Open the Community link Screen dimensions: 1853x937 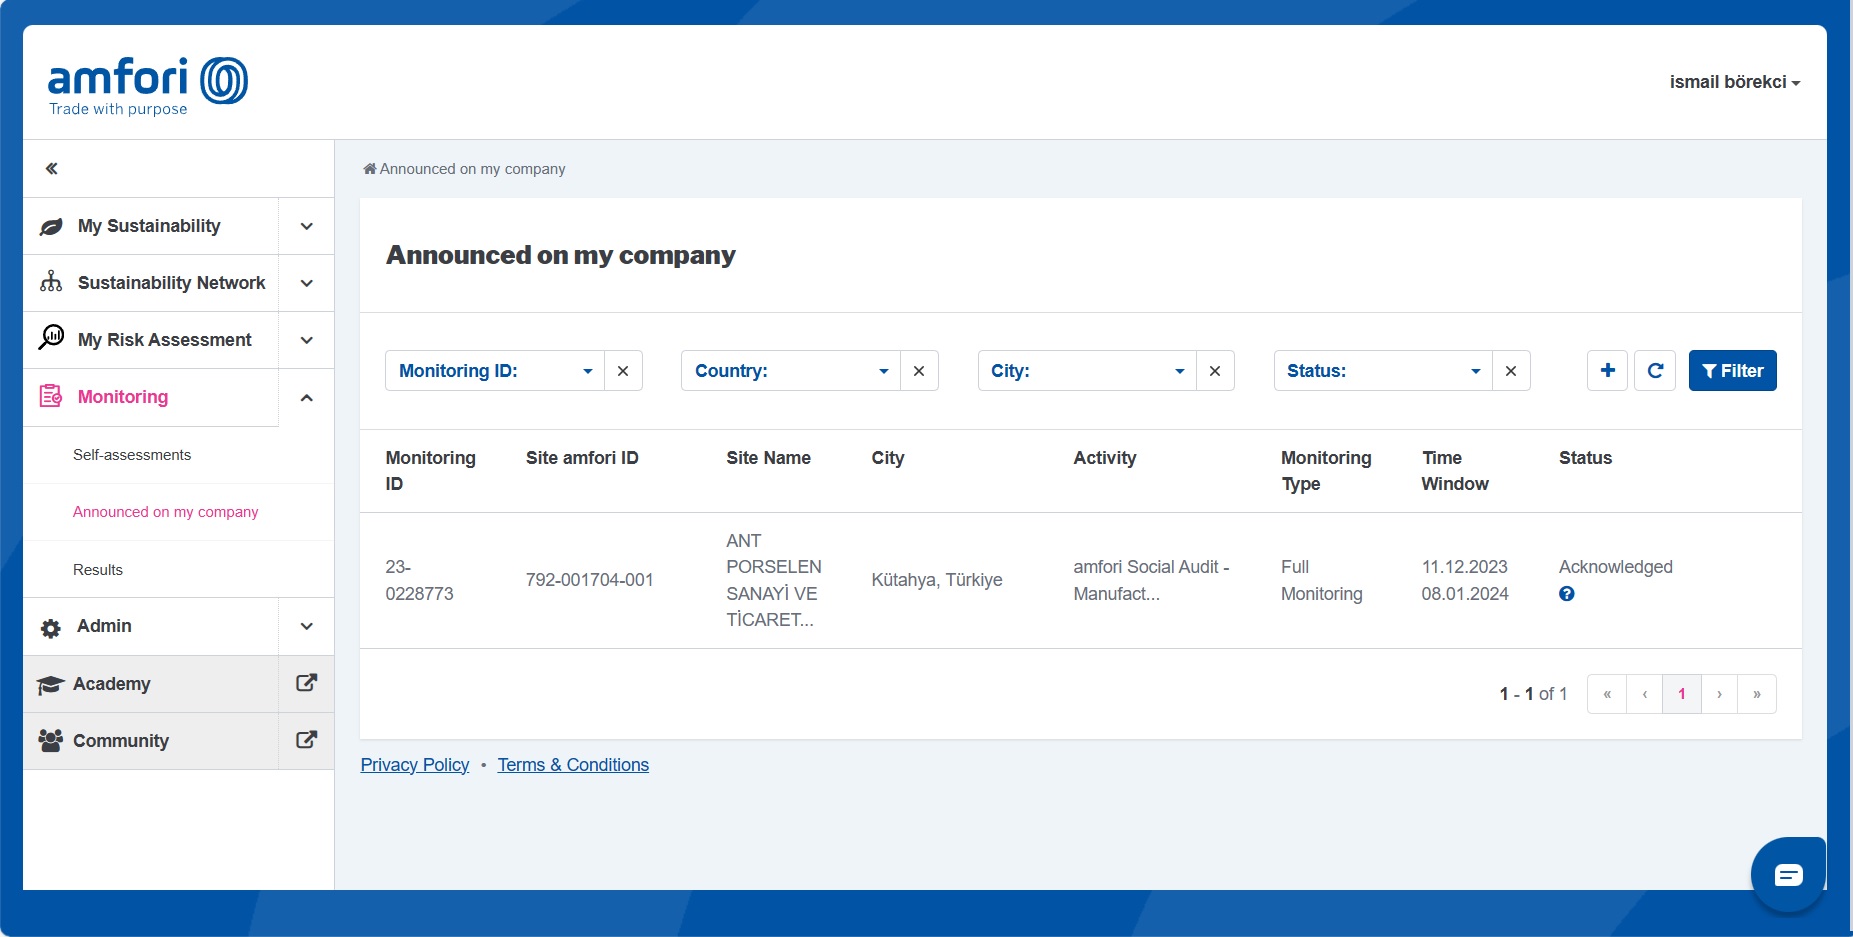point(121,741)
